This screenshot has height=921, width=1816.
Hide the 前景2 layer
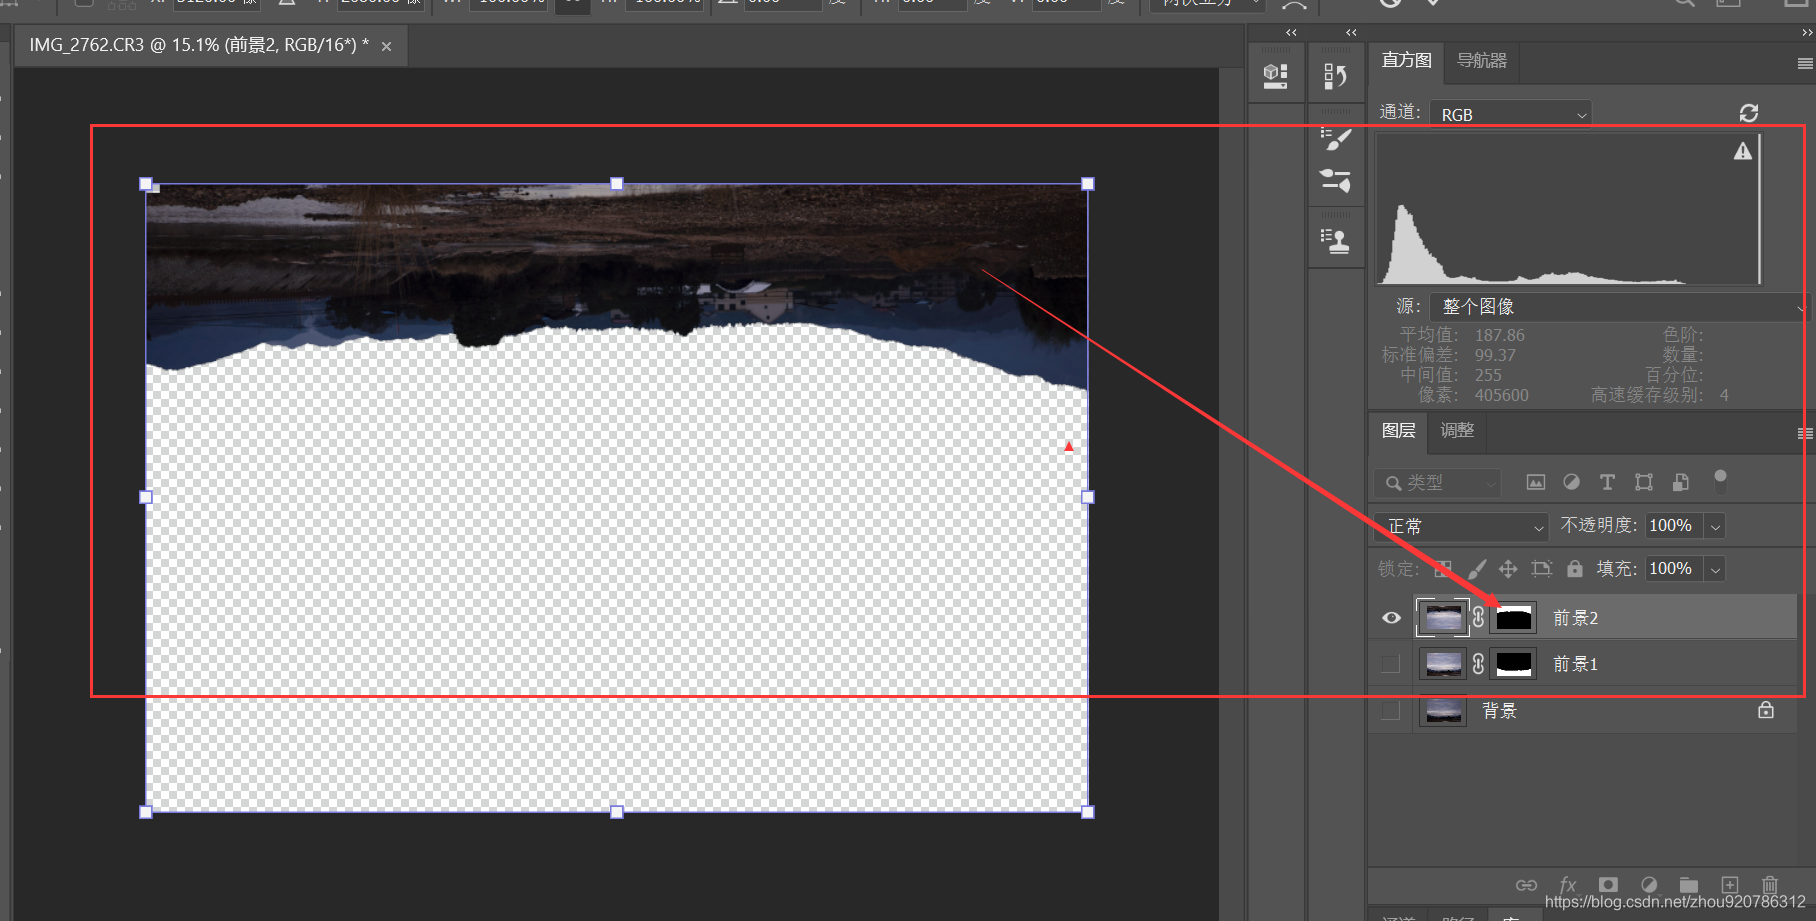[x=1391, y=618]
